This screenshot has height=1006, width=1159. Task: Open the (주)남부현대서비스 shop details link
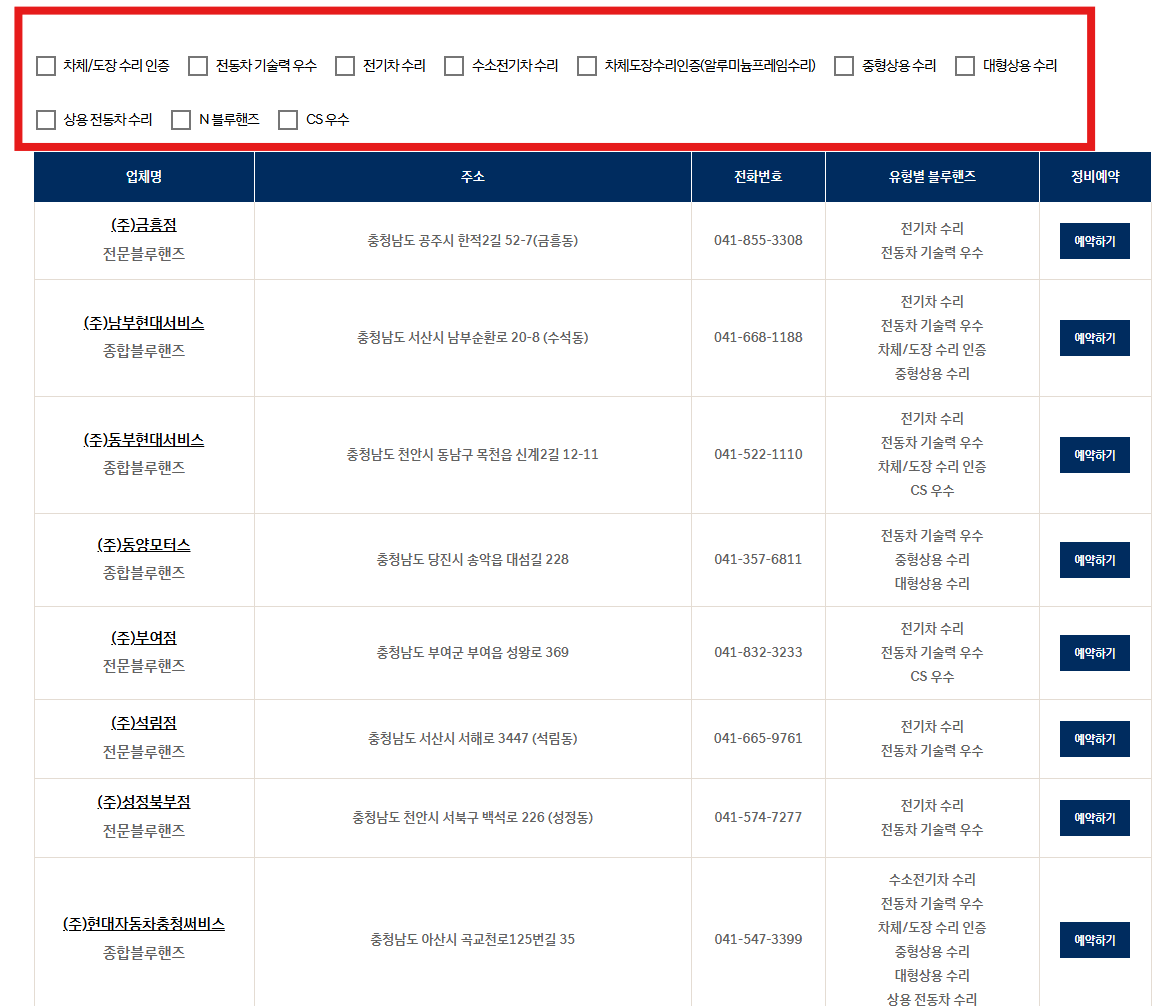coord(144,323)
